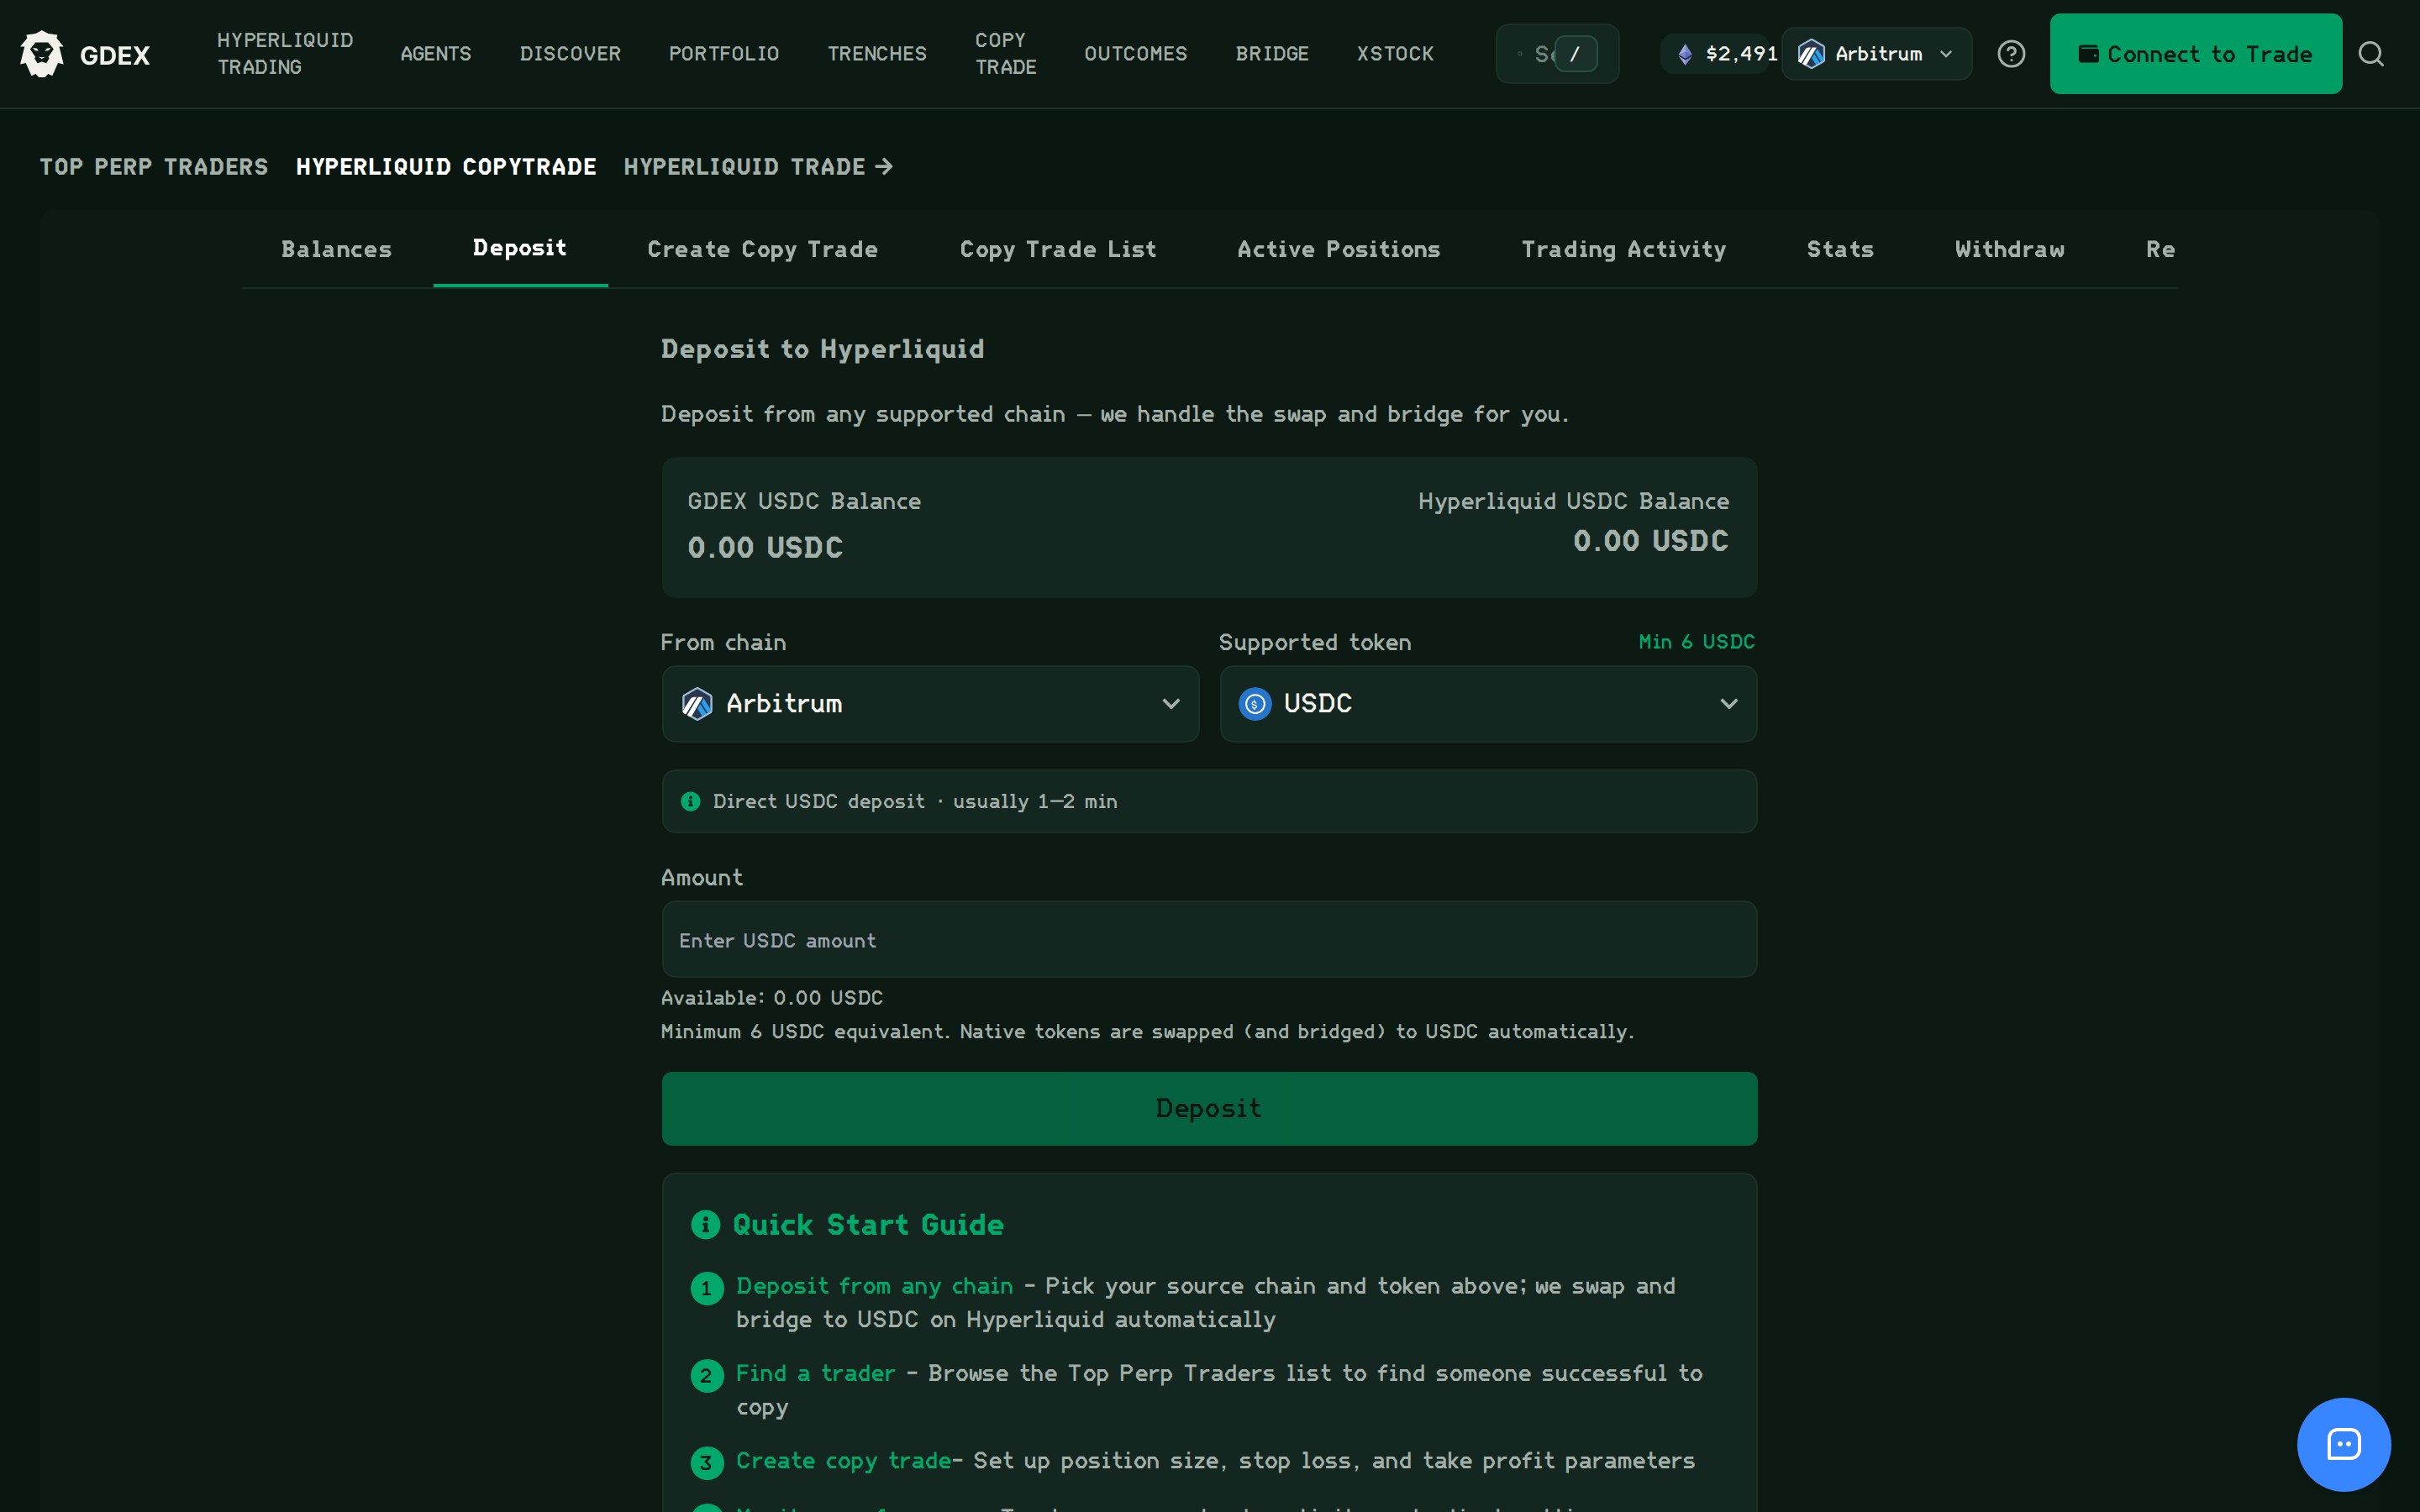This screenshot has width=2420, height=1512.
Task: Open Portfolio in top navigation
Action: 724,54
